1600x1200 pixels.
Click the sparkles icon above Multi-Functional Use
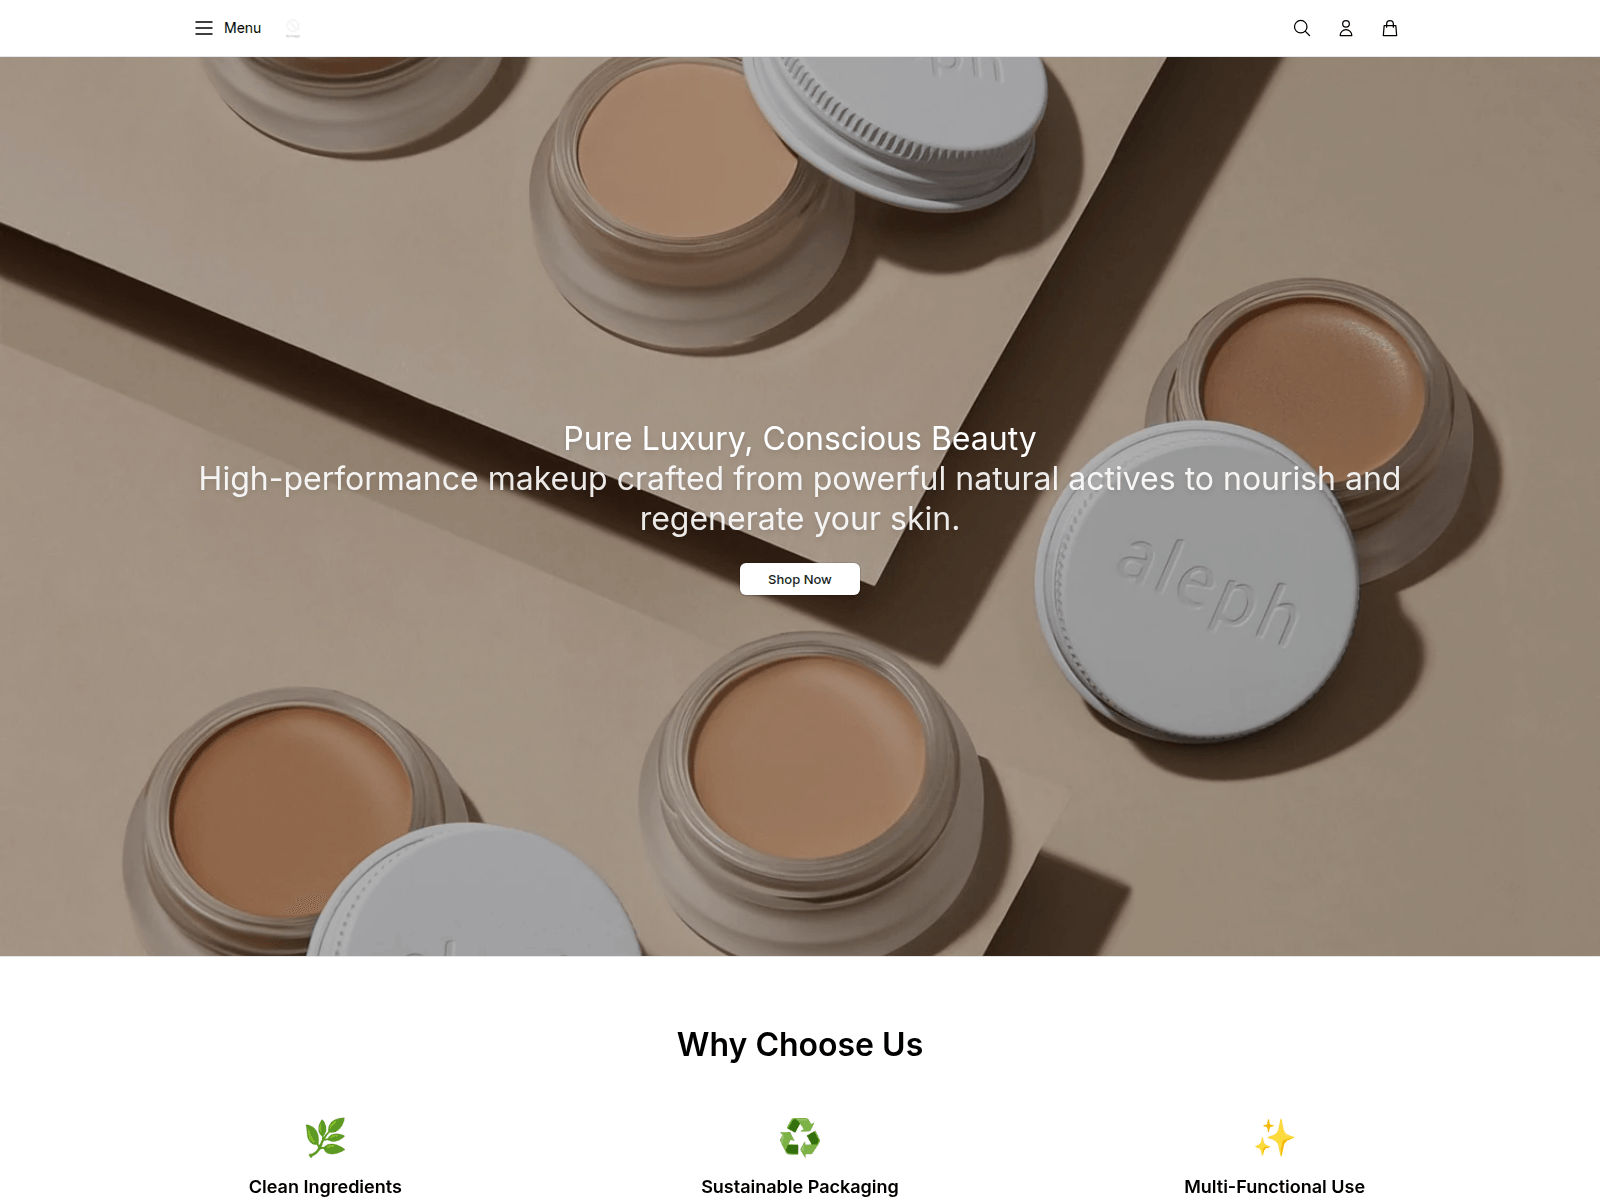[x=1275, y=1137]
